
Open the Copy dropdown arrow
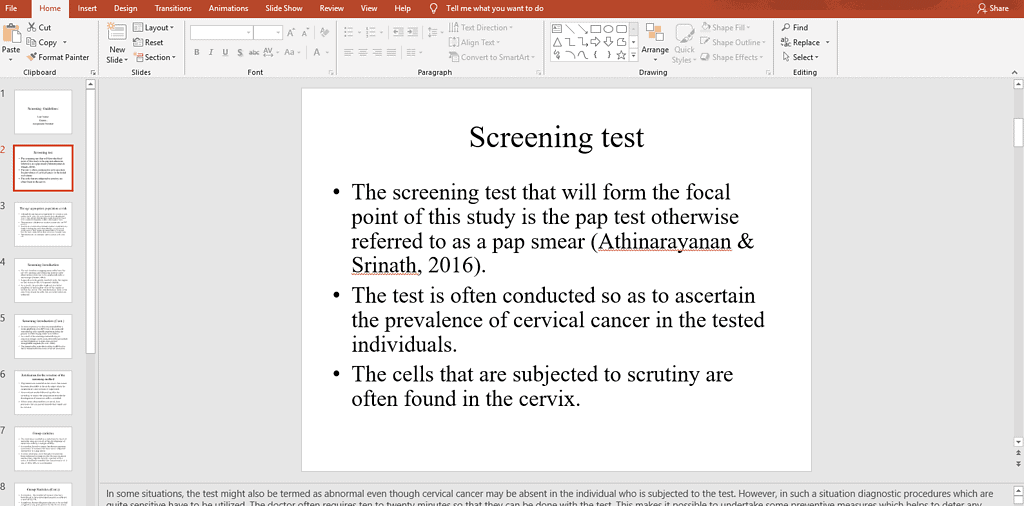pyautogui.click(x=65, y=42)
